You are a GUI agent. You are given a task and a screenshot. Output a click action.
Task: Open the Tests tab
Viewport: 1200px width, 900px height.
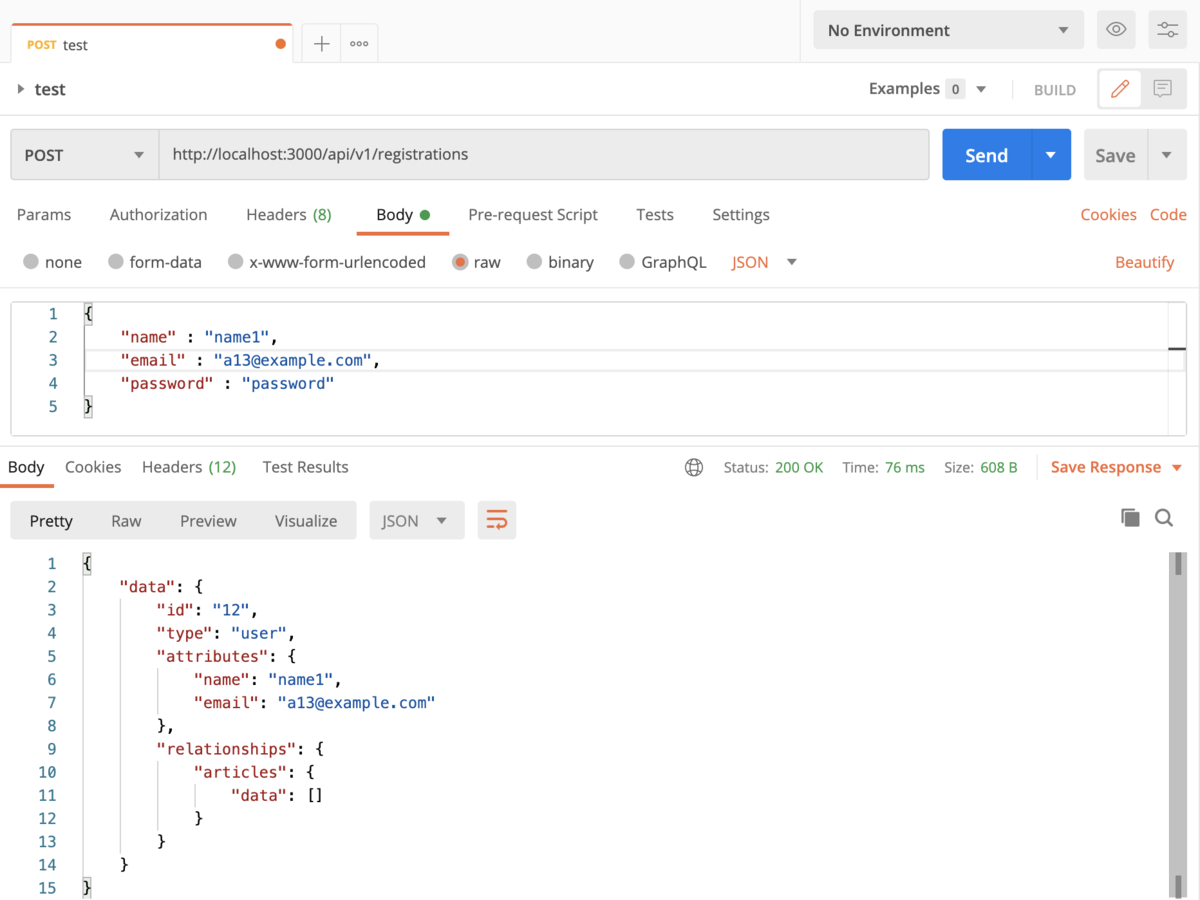pos(654,215)
